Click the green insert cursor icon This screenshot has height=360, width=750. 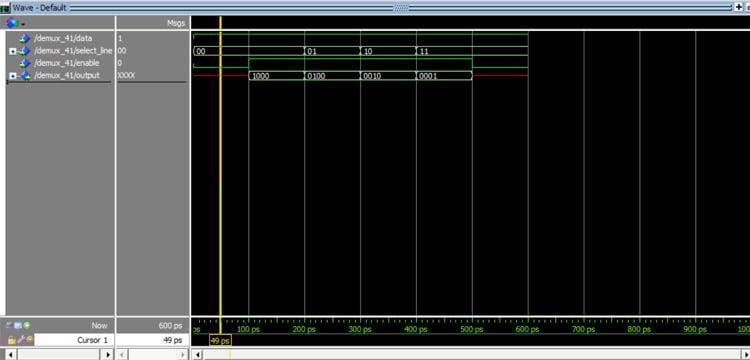[27, 326]
